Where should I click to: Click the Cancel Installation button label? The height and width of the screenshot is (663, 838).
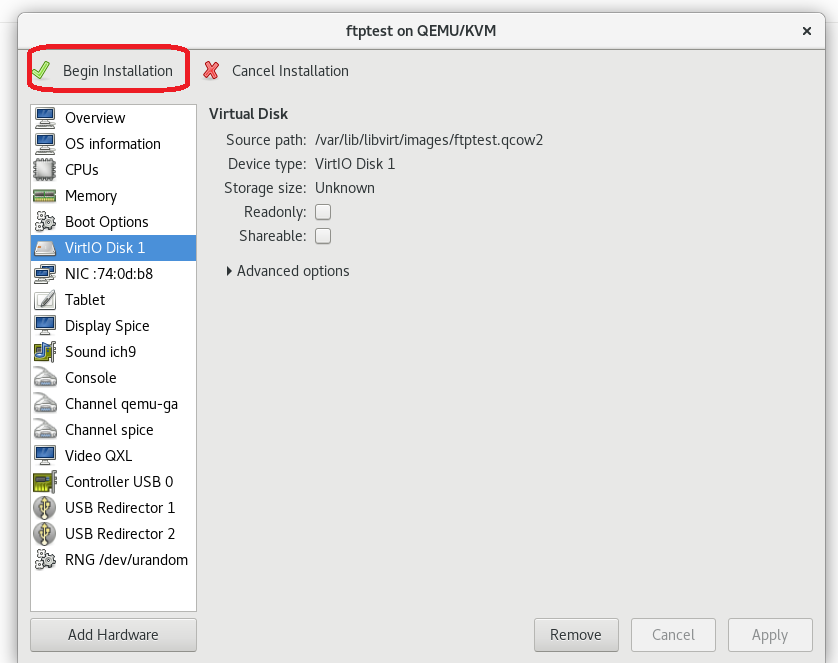(x=290, y=71)
